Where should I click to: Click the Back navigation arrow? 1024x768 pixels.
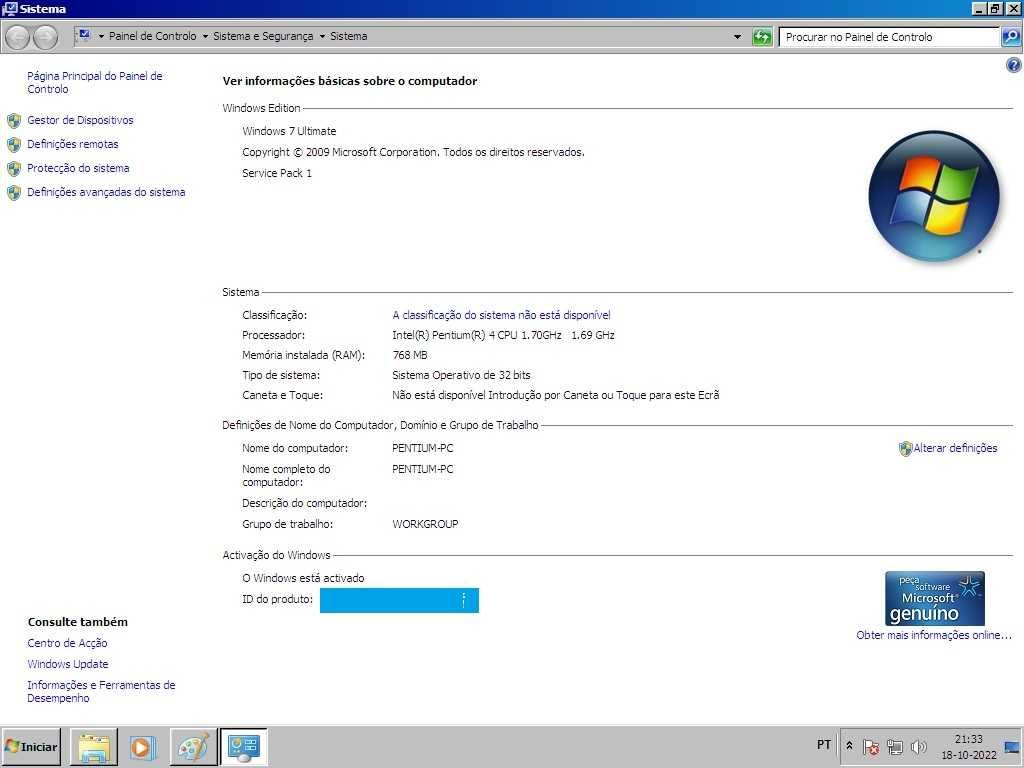[x=18, y=37]
